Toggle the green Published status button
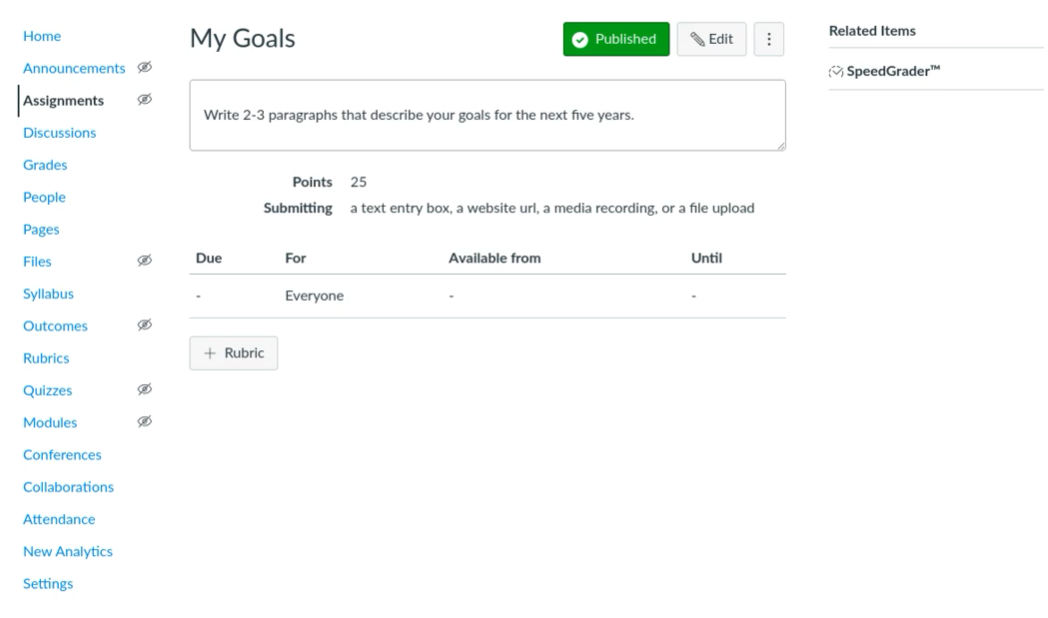Viewport: 1048px width, 618px height. pos(615,39)
